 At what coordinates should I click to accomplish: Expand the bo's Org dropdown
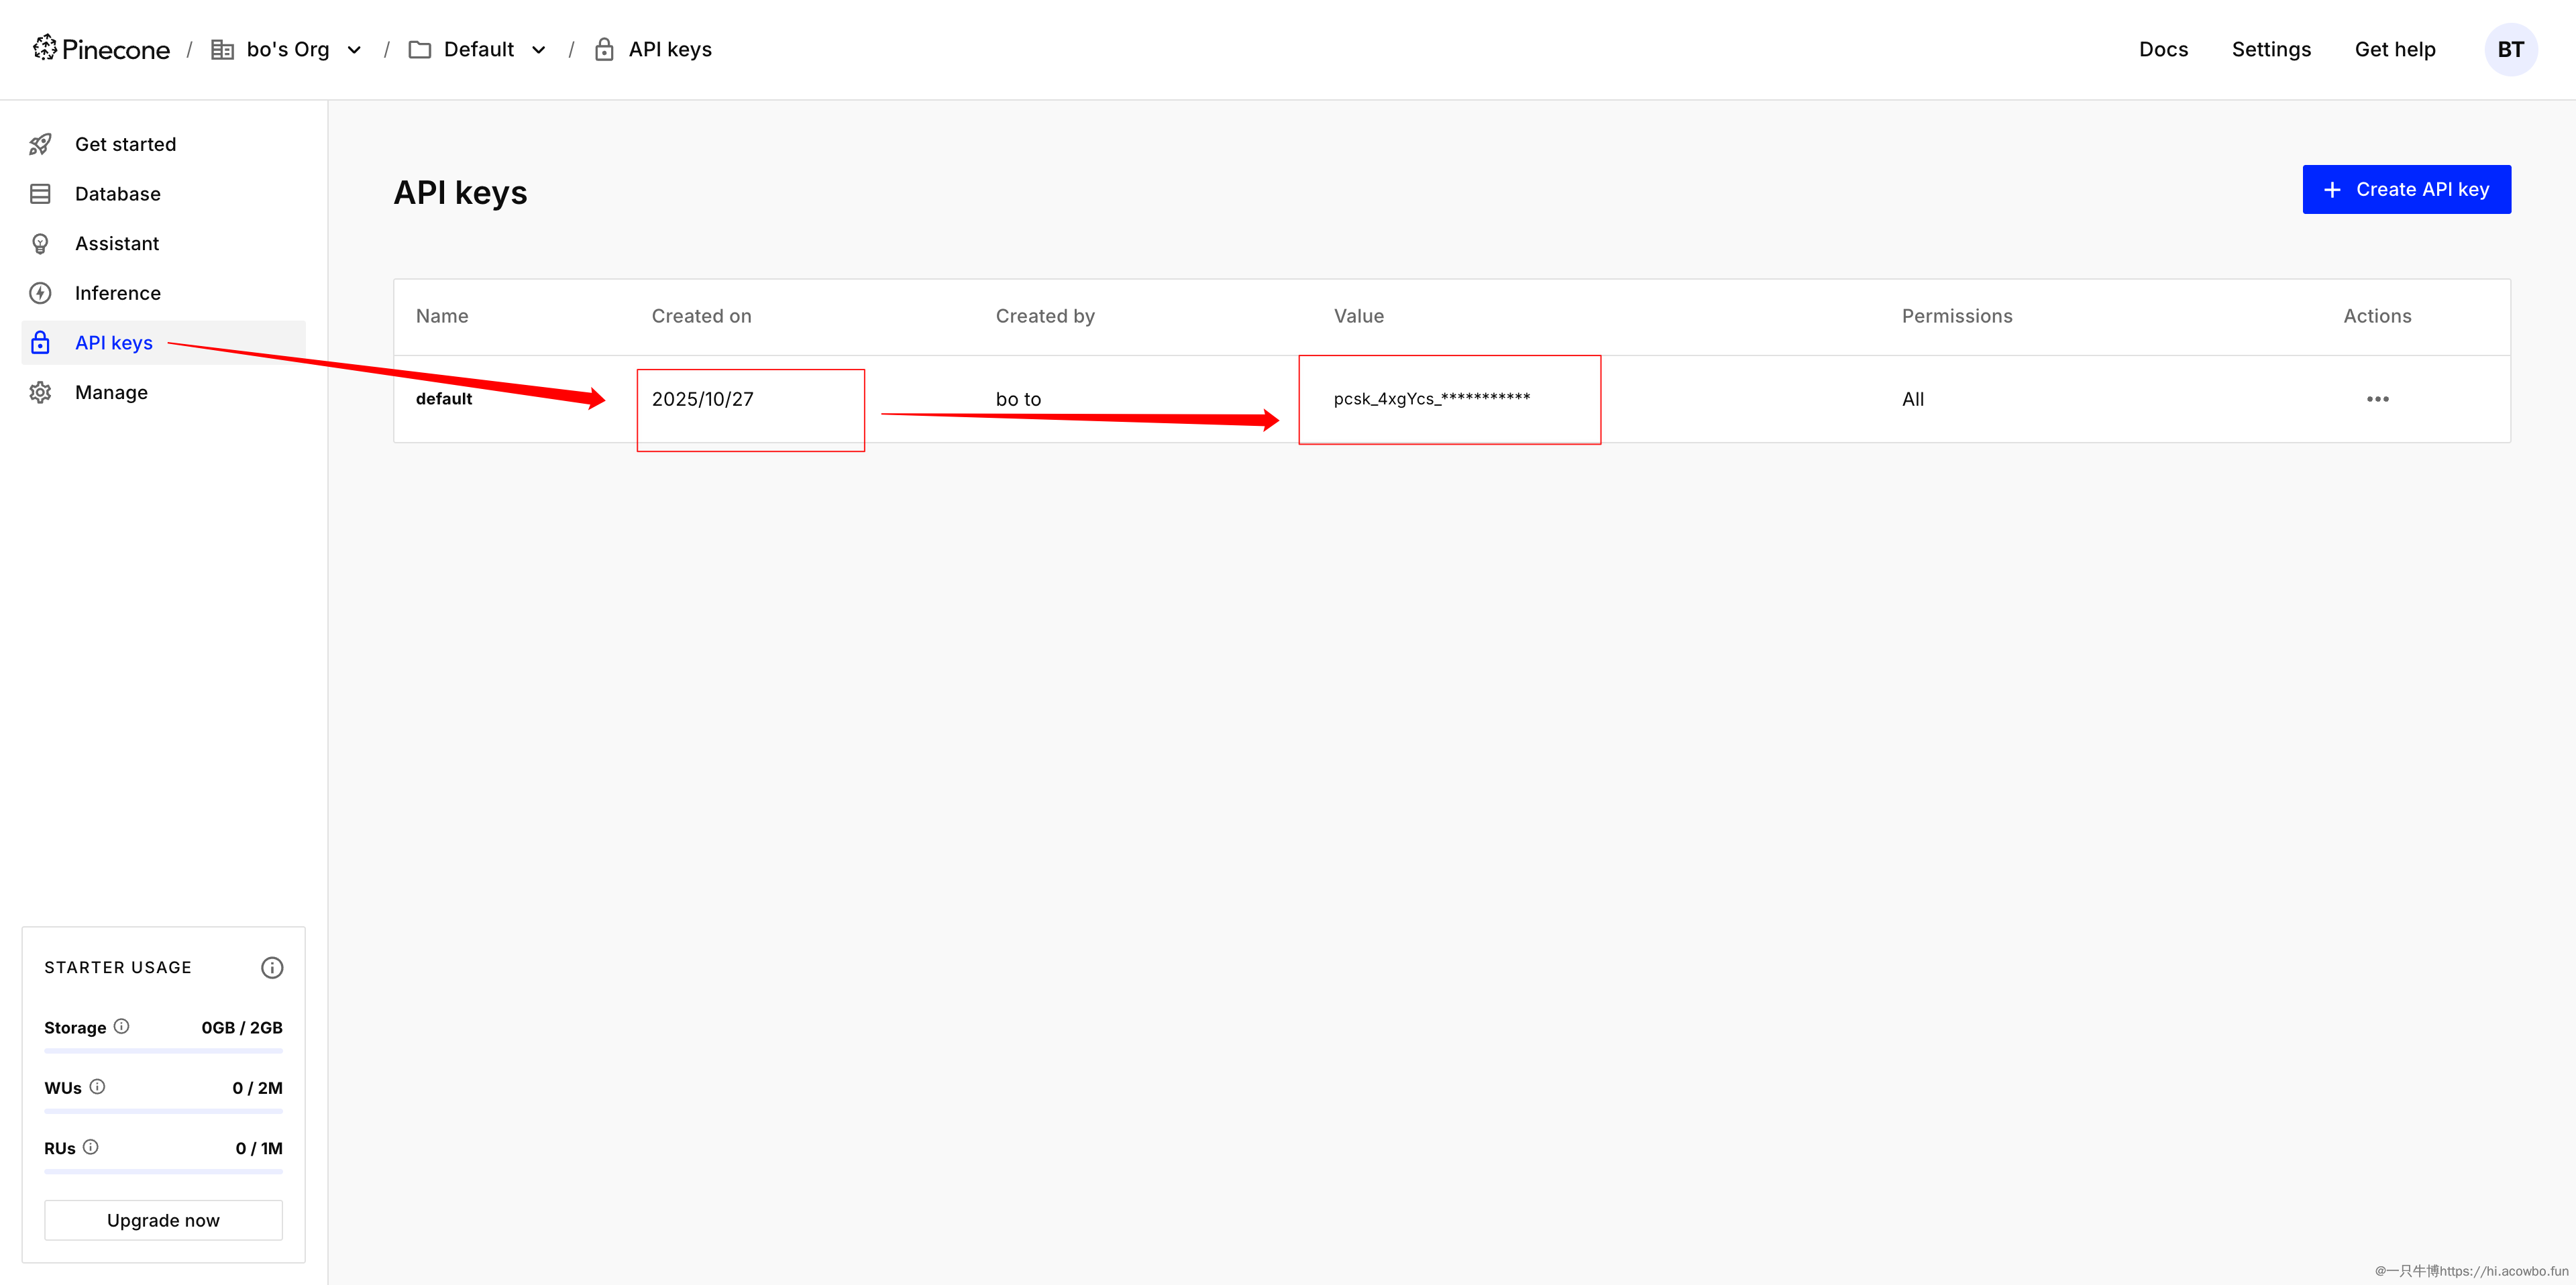click(x=354, y=50)
